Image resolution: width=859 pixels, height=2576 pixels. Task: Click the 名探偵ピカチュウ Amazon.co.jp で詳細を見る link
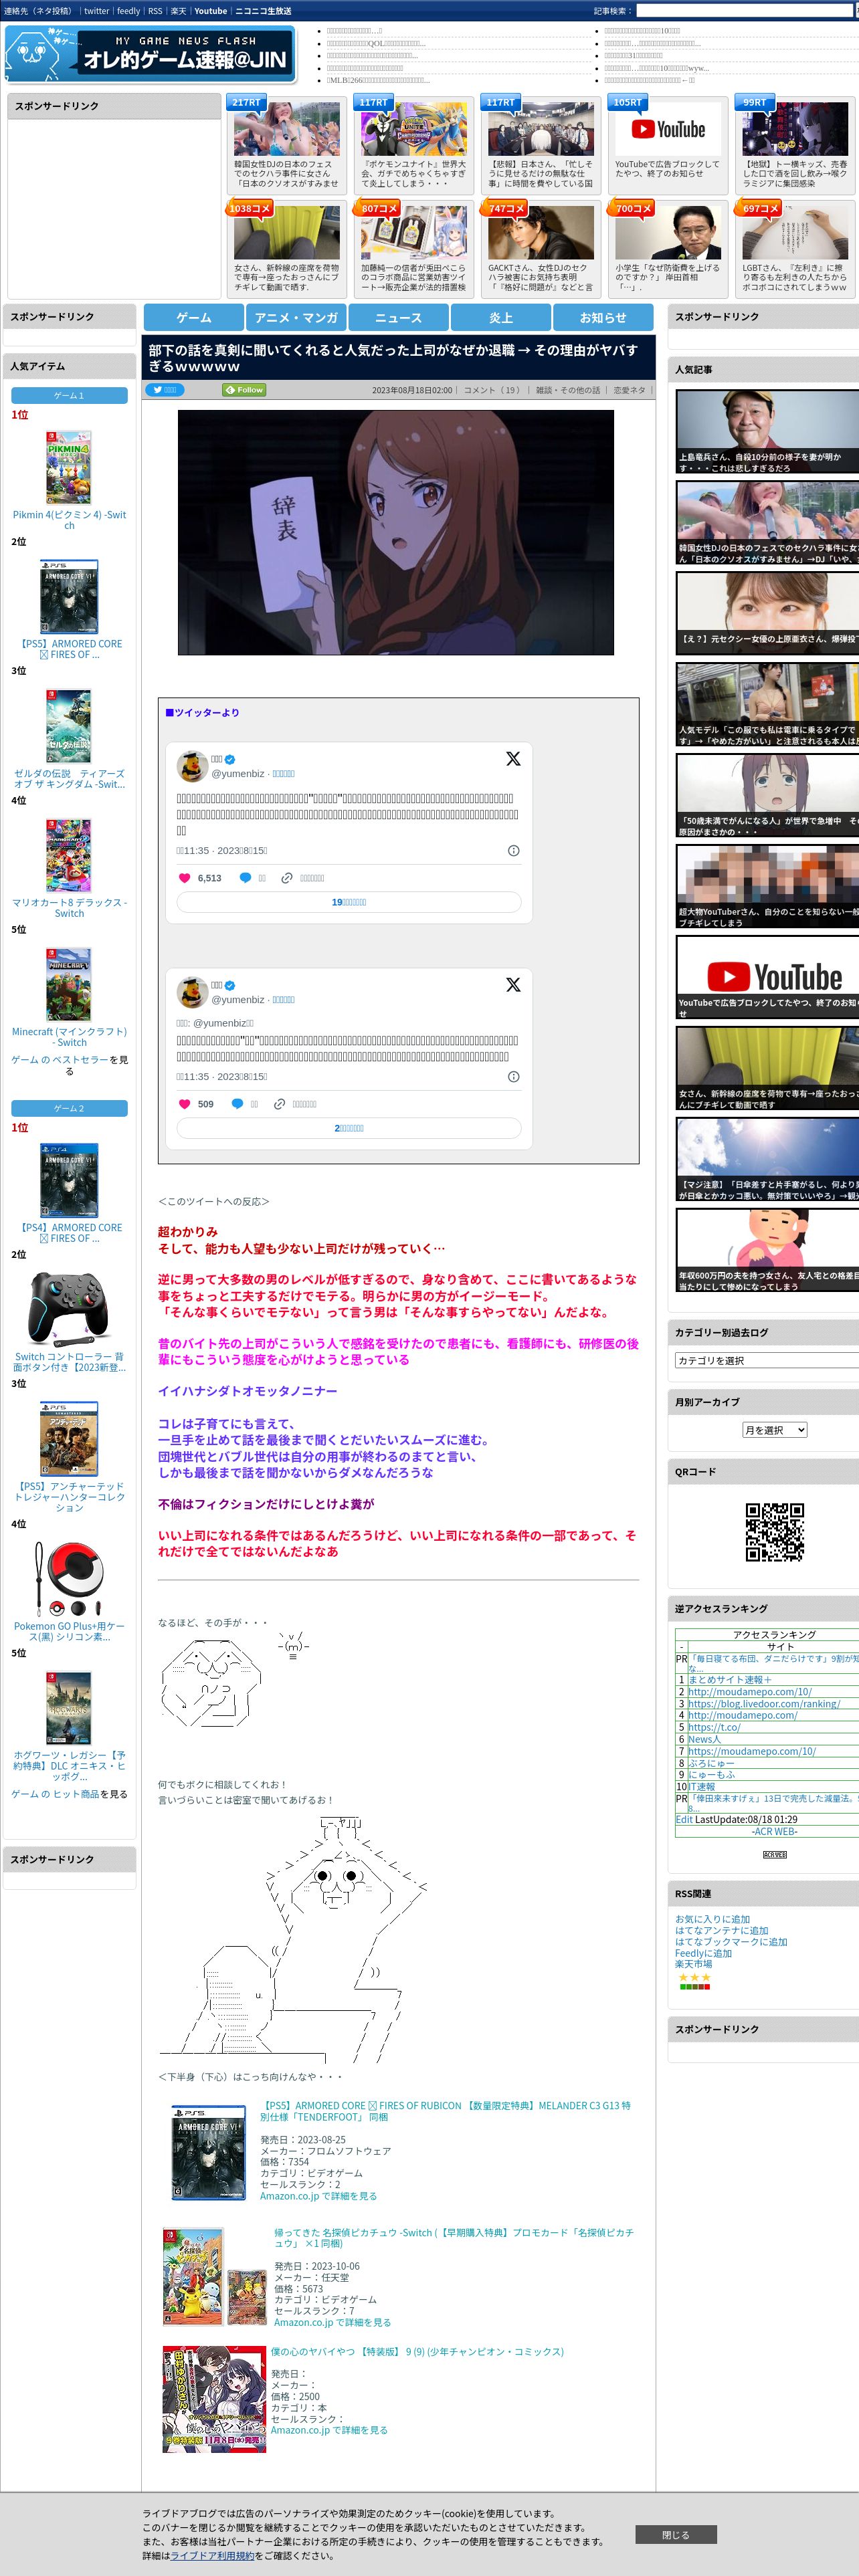tap(332, 2322)
